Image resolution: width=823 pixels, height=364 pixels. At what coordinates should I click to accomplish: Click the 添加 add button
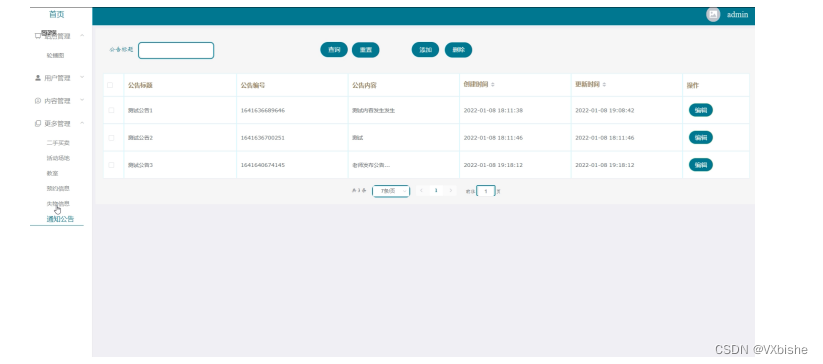click(425, 50)
